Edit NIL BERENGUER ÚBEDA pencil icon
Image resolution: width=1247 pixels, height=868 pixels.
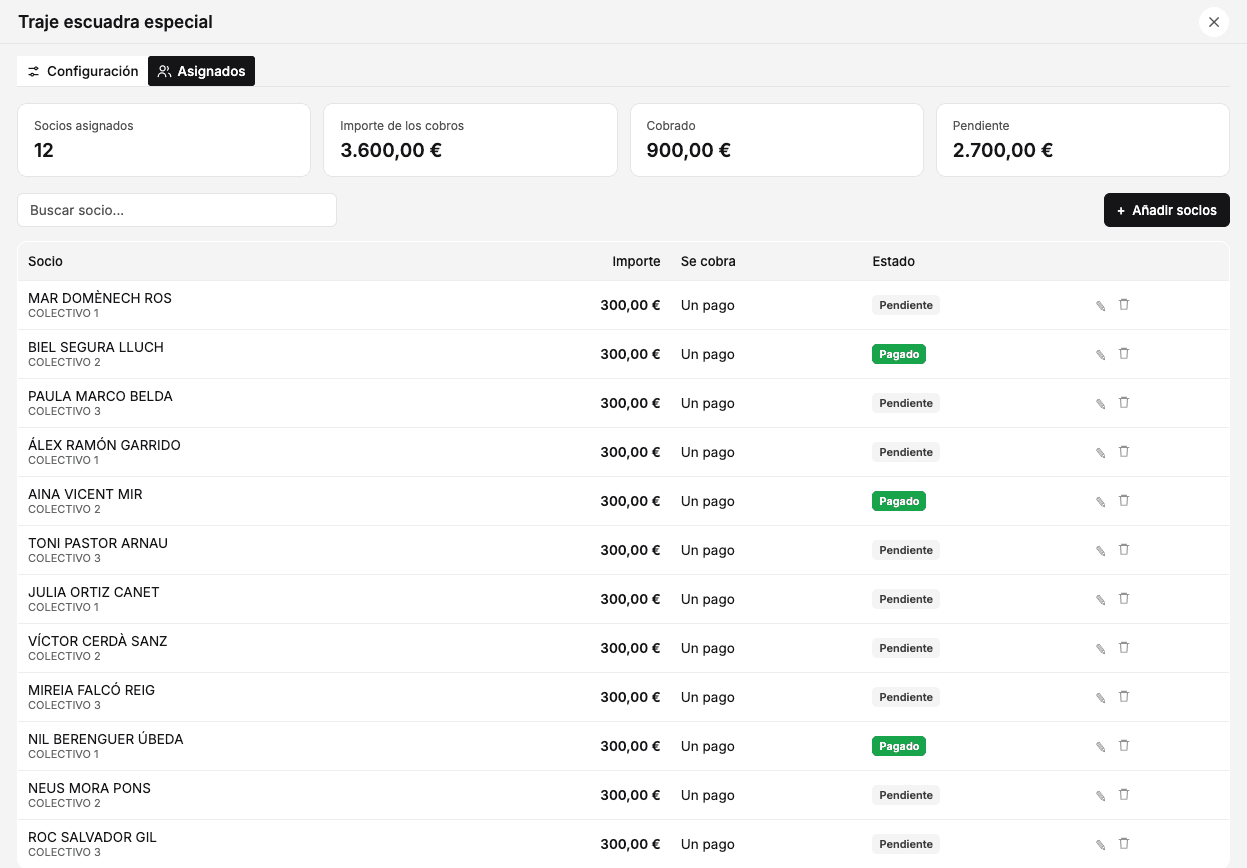click(x=1101, y=747)
